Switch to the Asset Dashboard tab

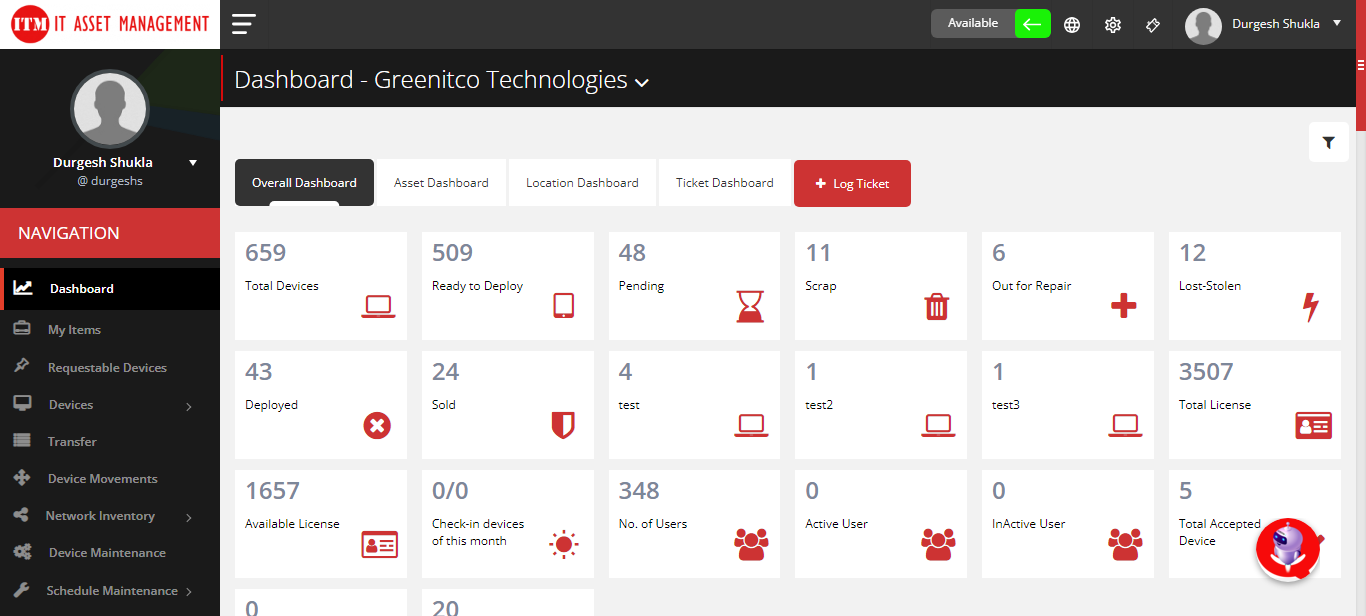tap(441, 183)
